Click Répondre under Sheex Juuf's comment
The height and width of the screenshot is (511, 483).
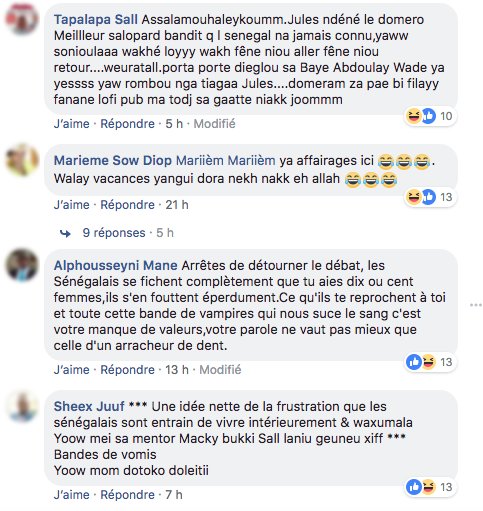(x=128, y=495)
